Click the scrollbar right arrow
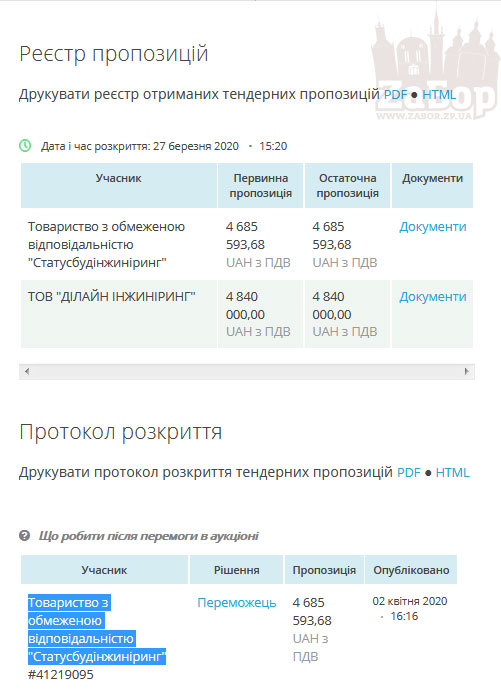The image size is (501, 696). point(466,372)
